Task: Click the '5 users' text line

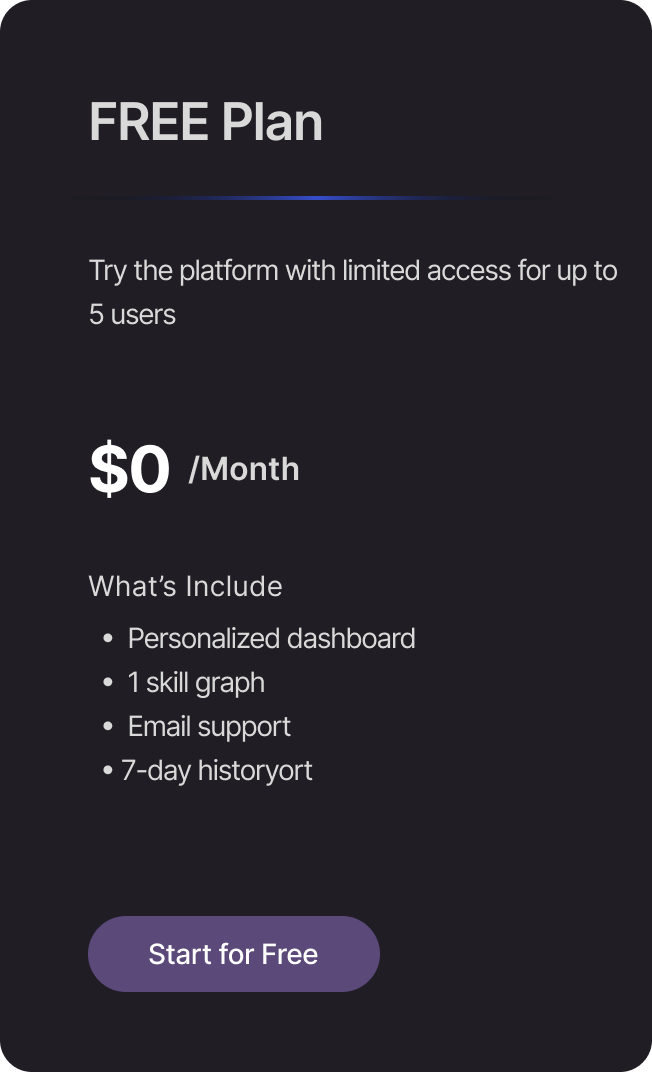Action: tap(133, 314)
